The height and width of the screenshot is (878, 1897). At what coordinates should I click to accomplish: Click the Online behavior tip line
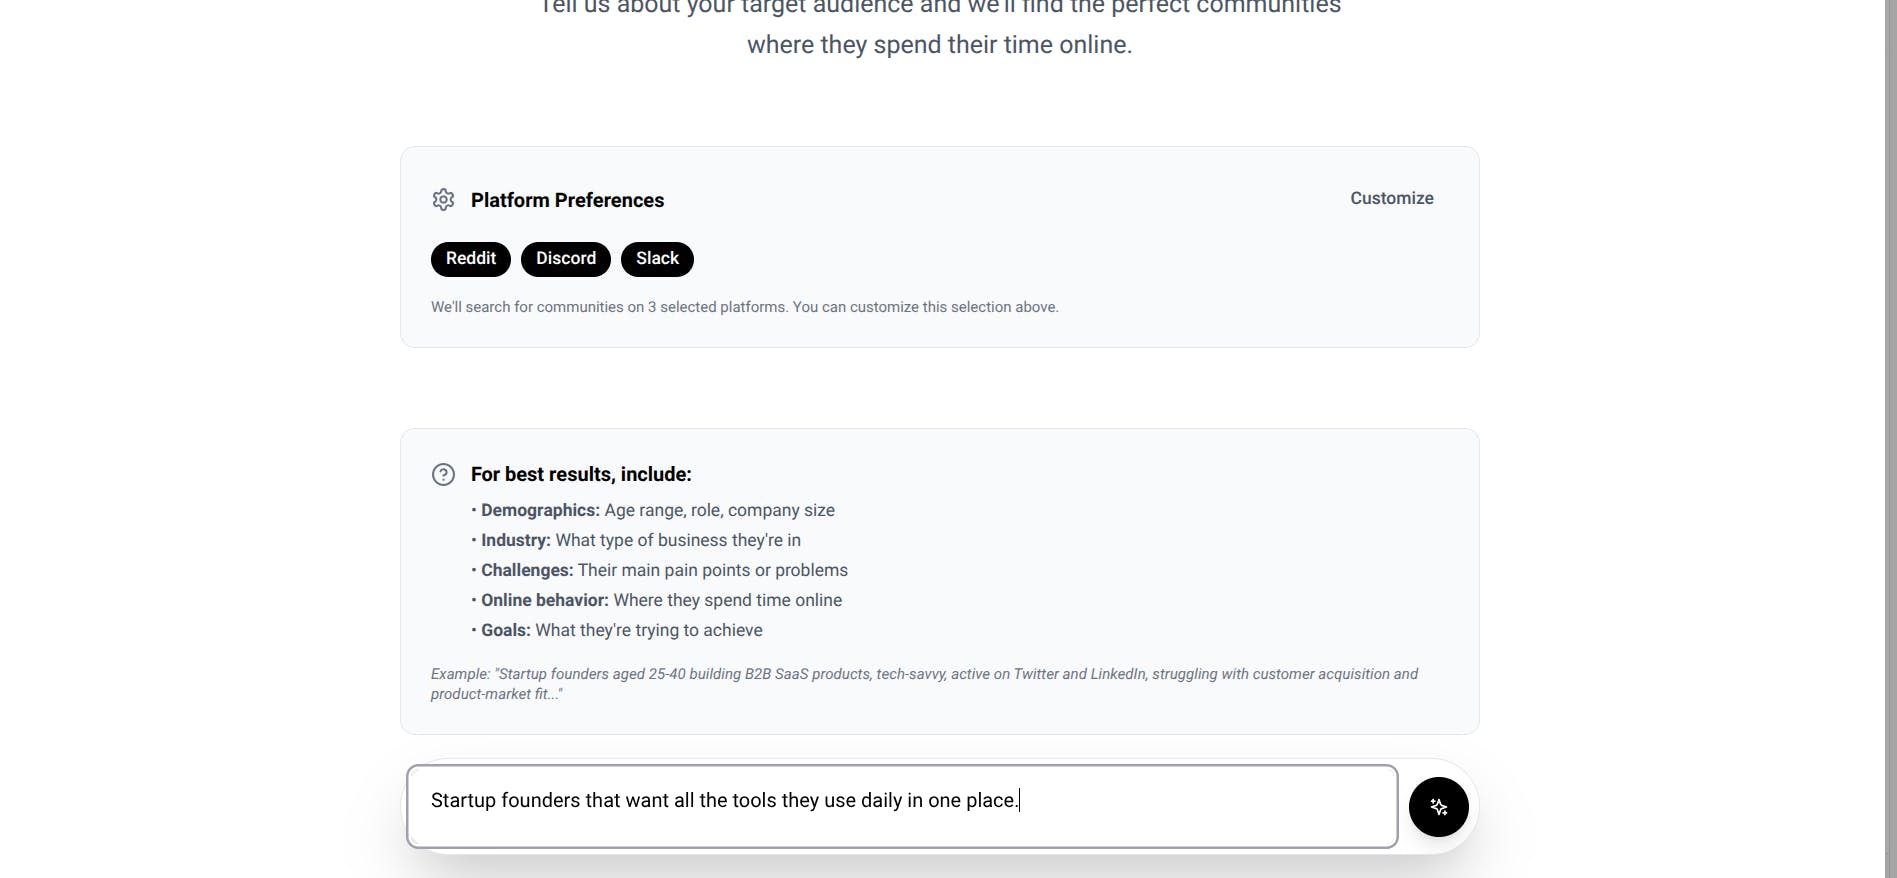click(657, 600)
